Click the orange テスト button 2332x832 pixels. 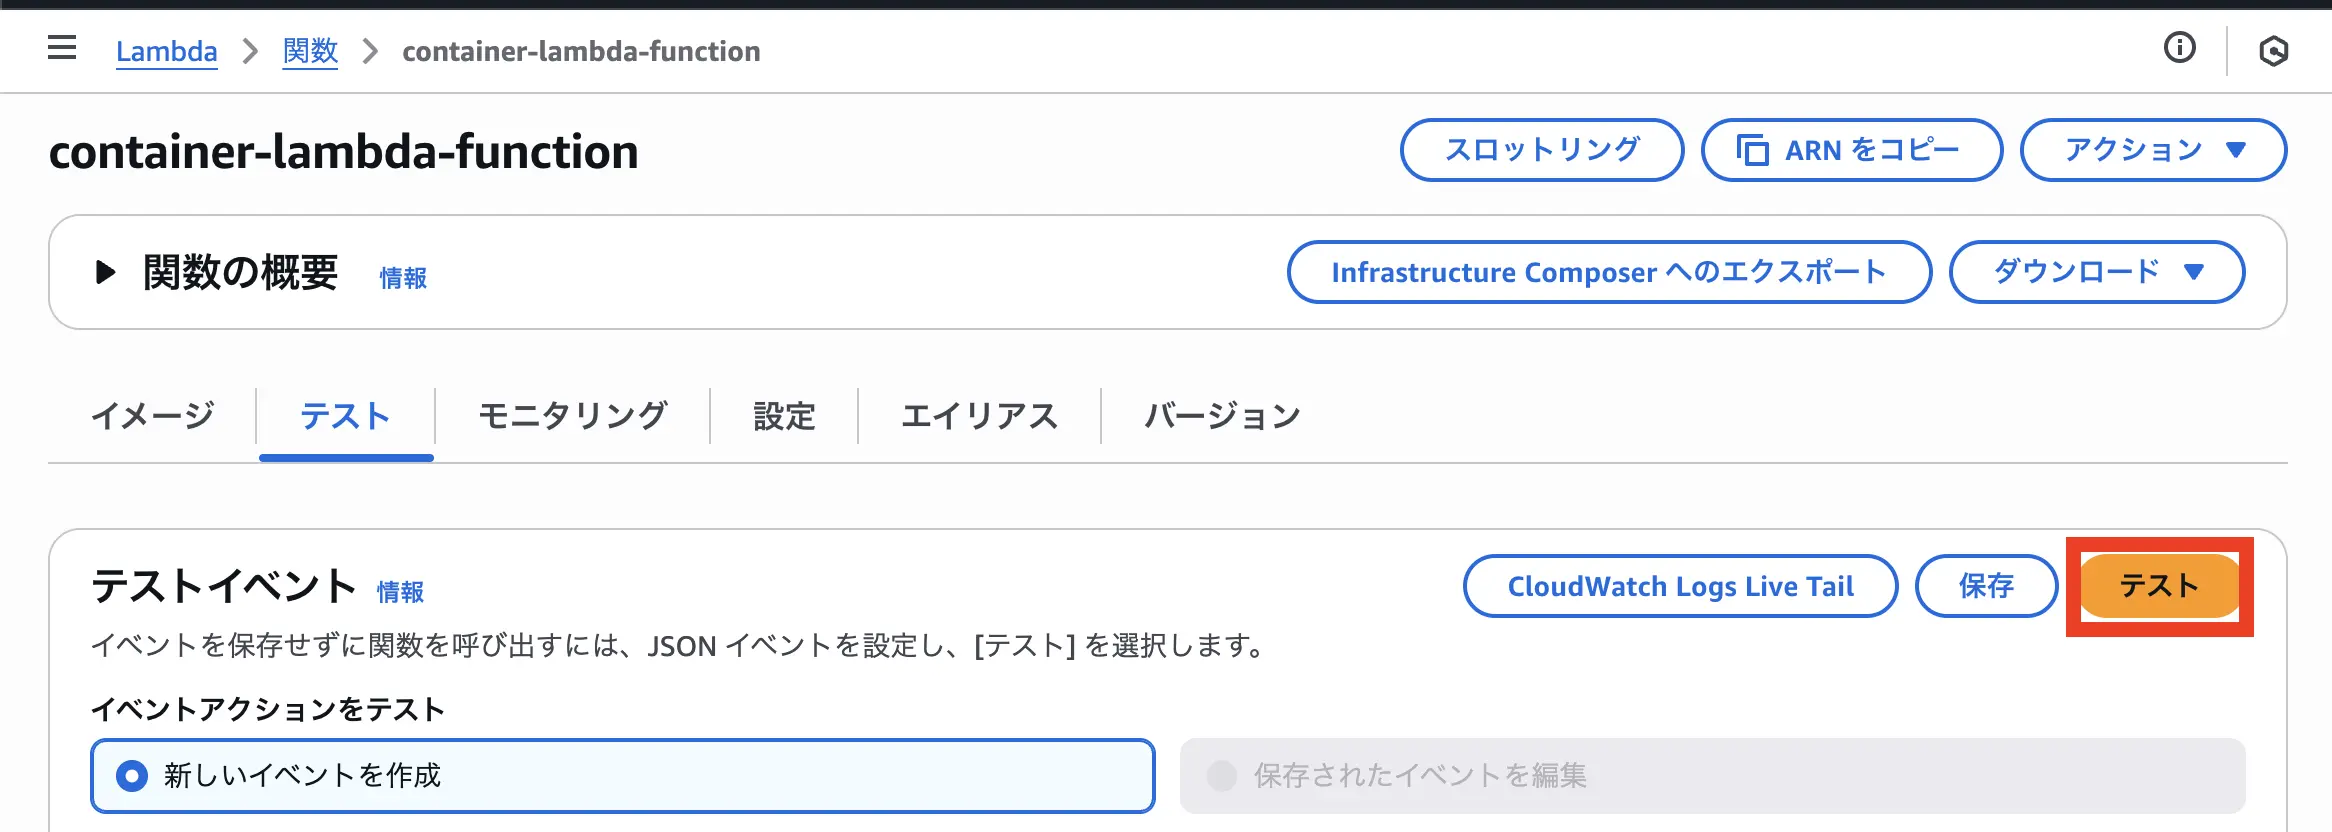[2160, 586]
